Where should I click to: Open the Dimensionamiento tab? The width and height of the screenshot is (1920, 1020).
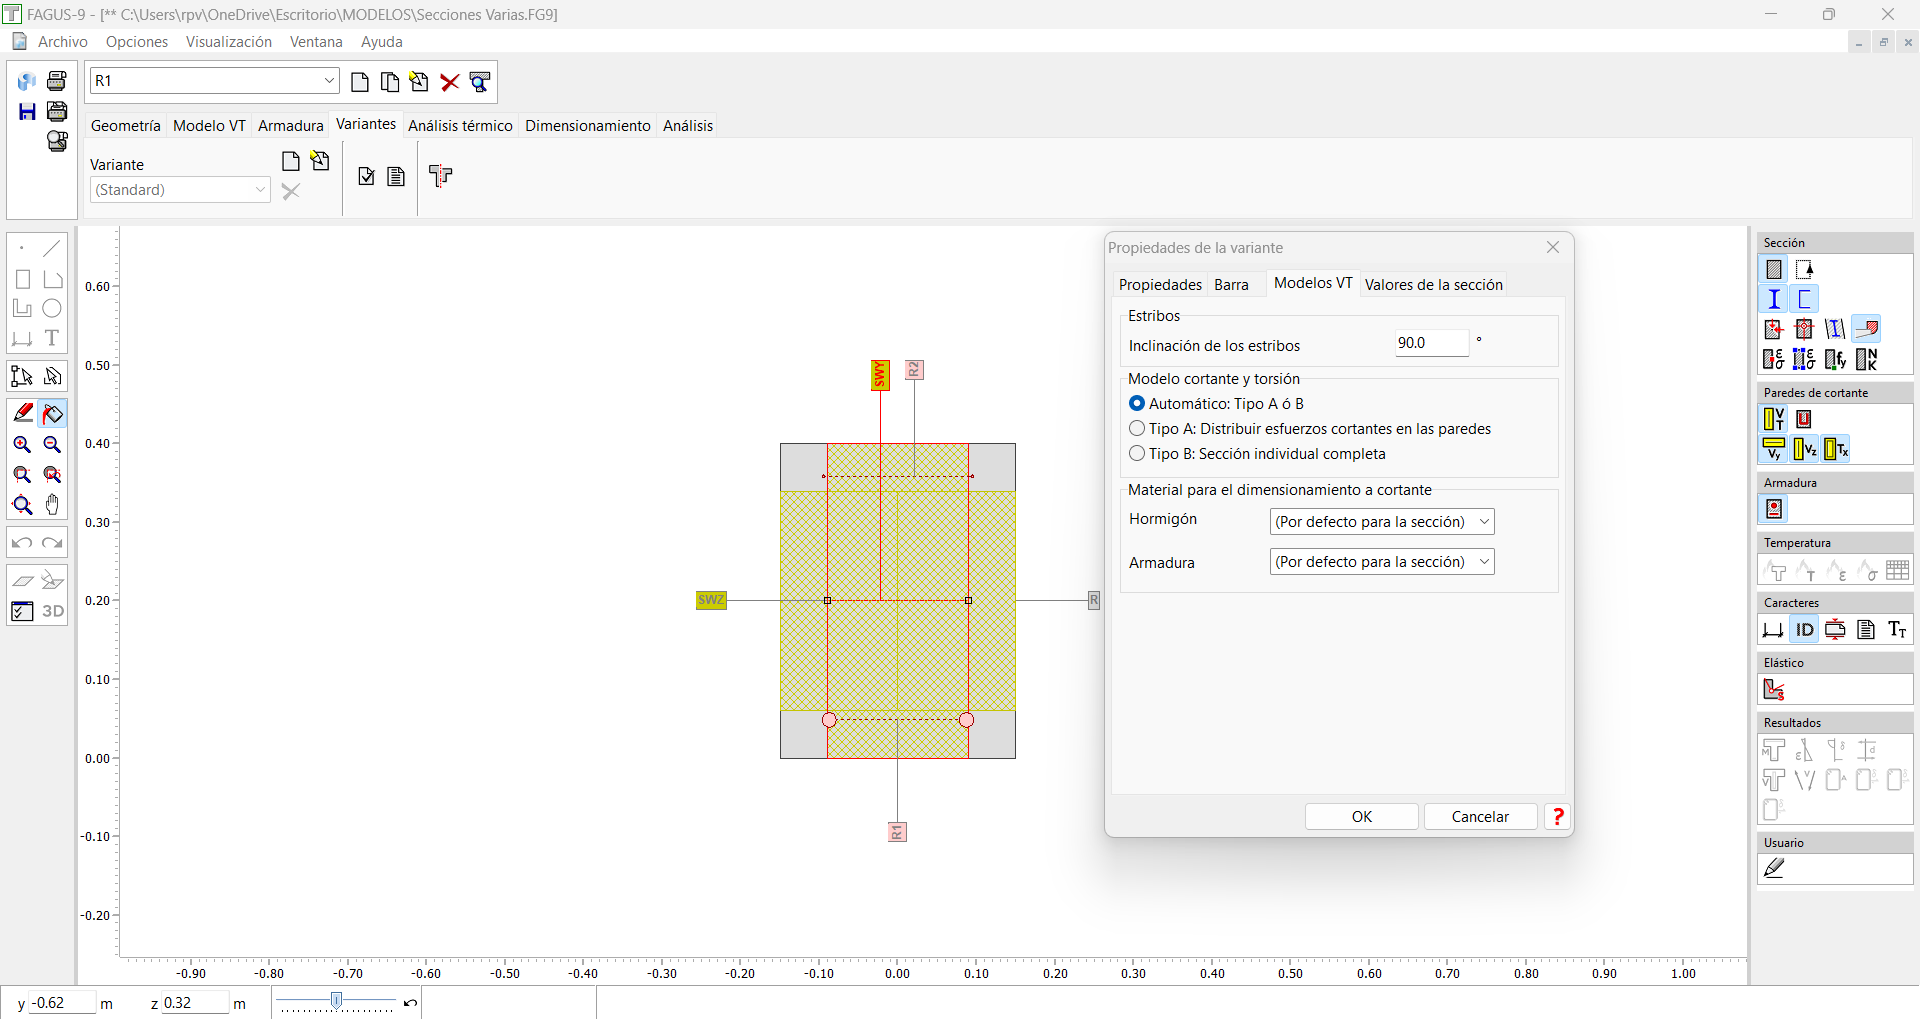587,126
